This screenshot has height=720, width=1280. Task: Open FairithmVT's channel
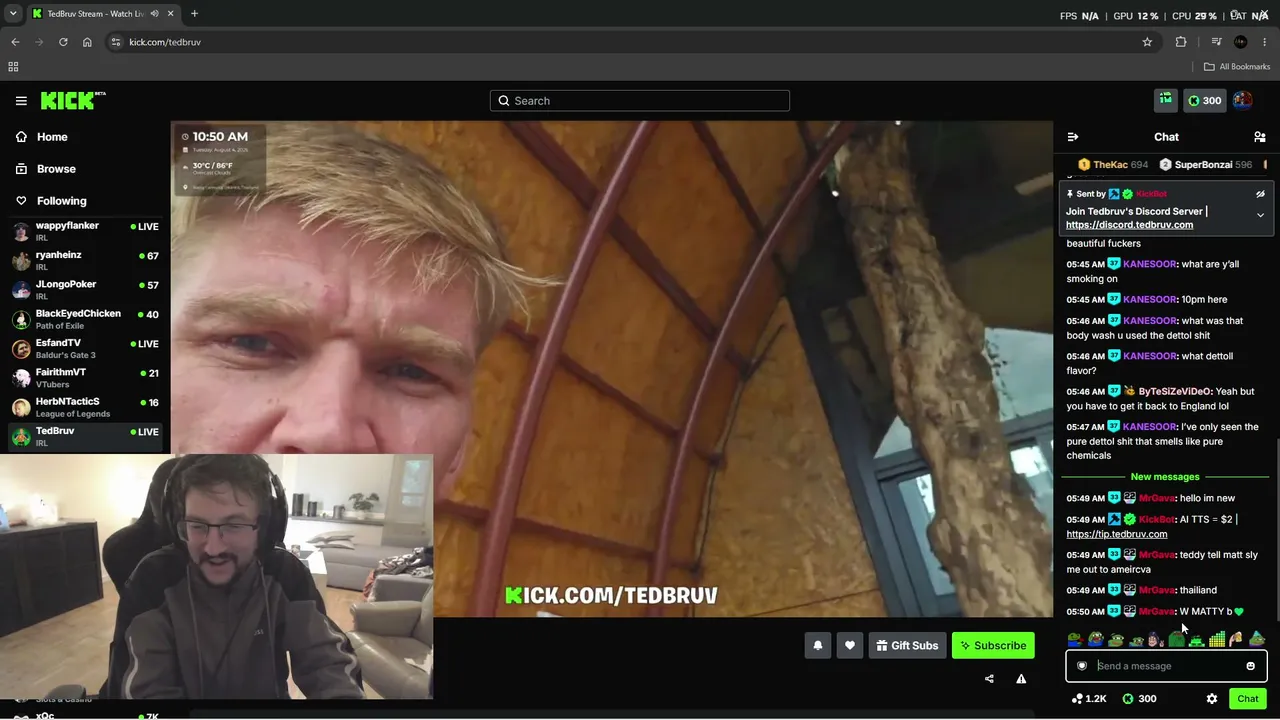click(x=85, y=378)
